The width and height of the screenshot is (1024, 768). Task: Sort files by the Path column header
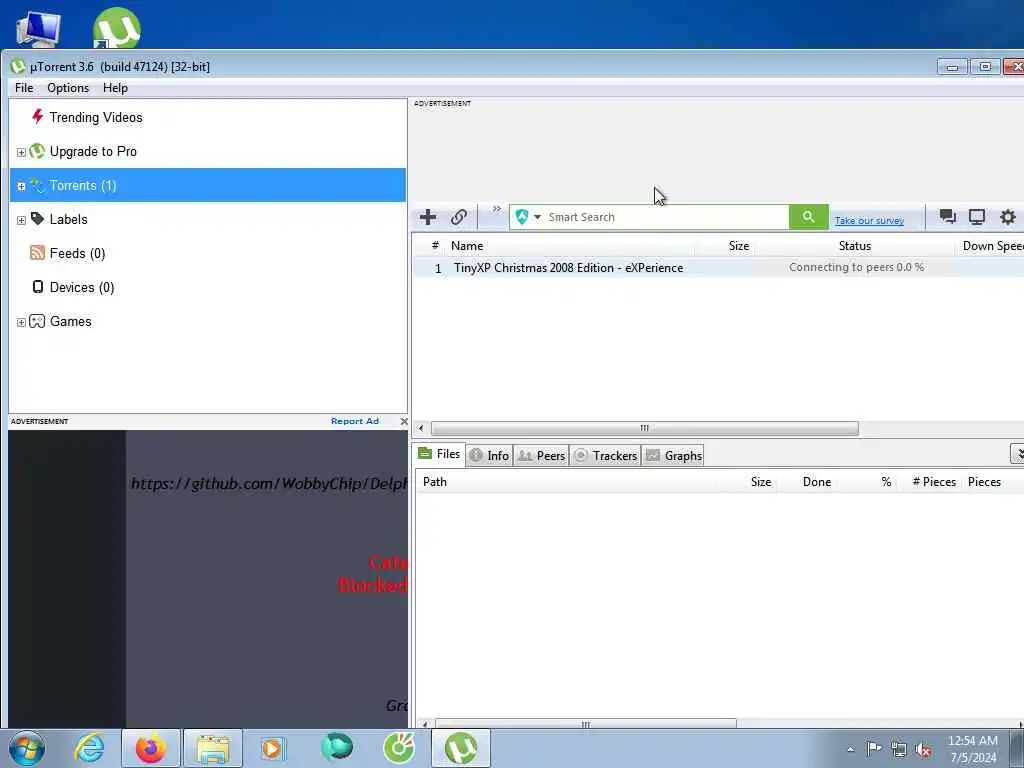[x=435, y=482]
